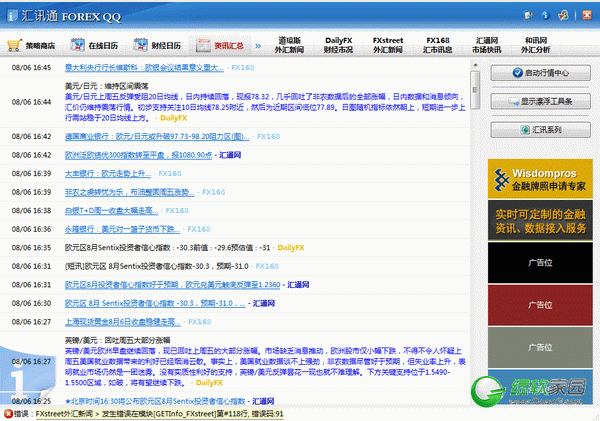
Task: Click the 08/06 16:35 Sentix news text
Action: pos(167,248)
